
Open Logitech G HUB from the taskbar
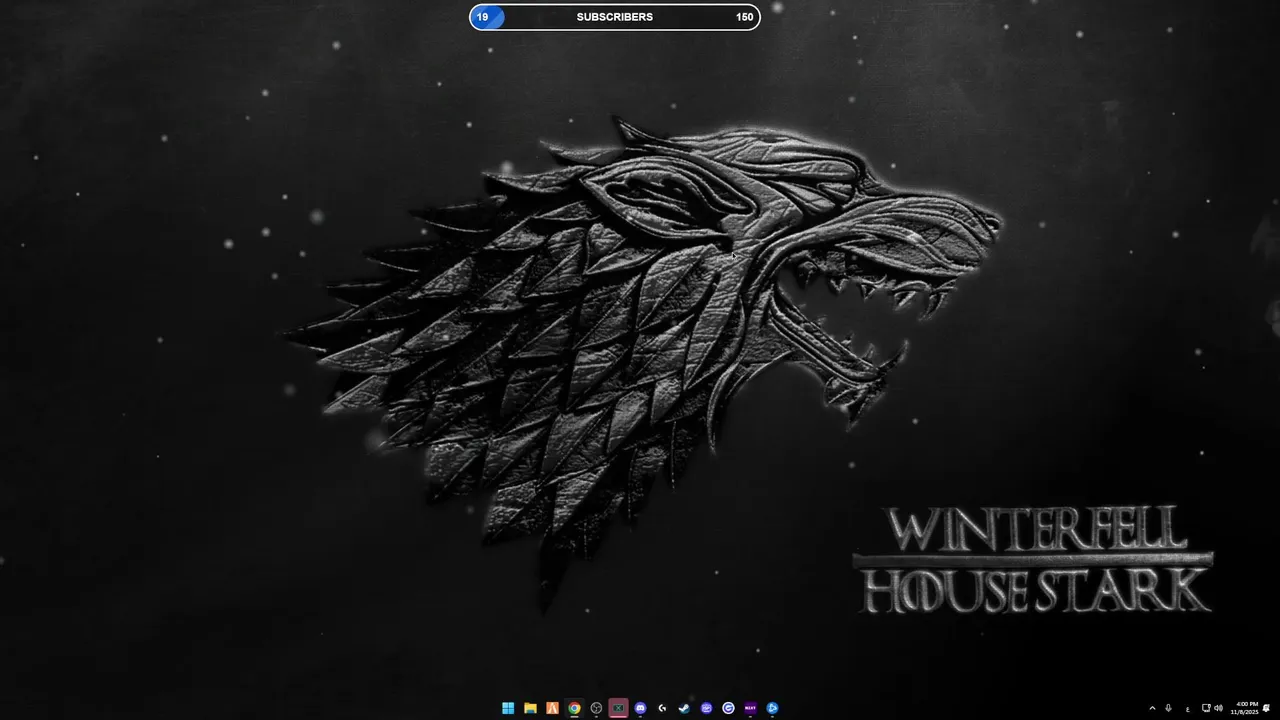[662, 708]
